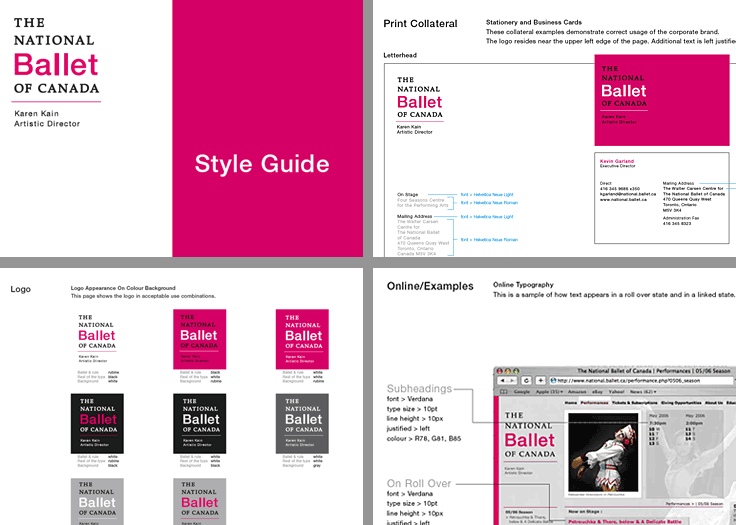
Task: Click the large cover Ballet logo wordmark
Action: pyautogui.click(x=56, y=65)
